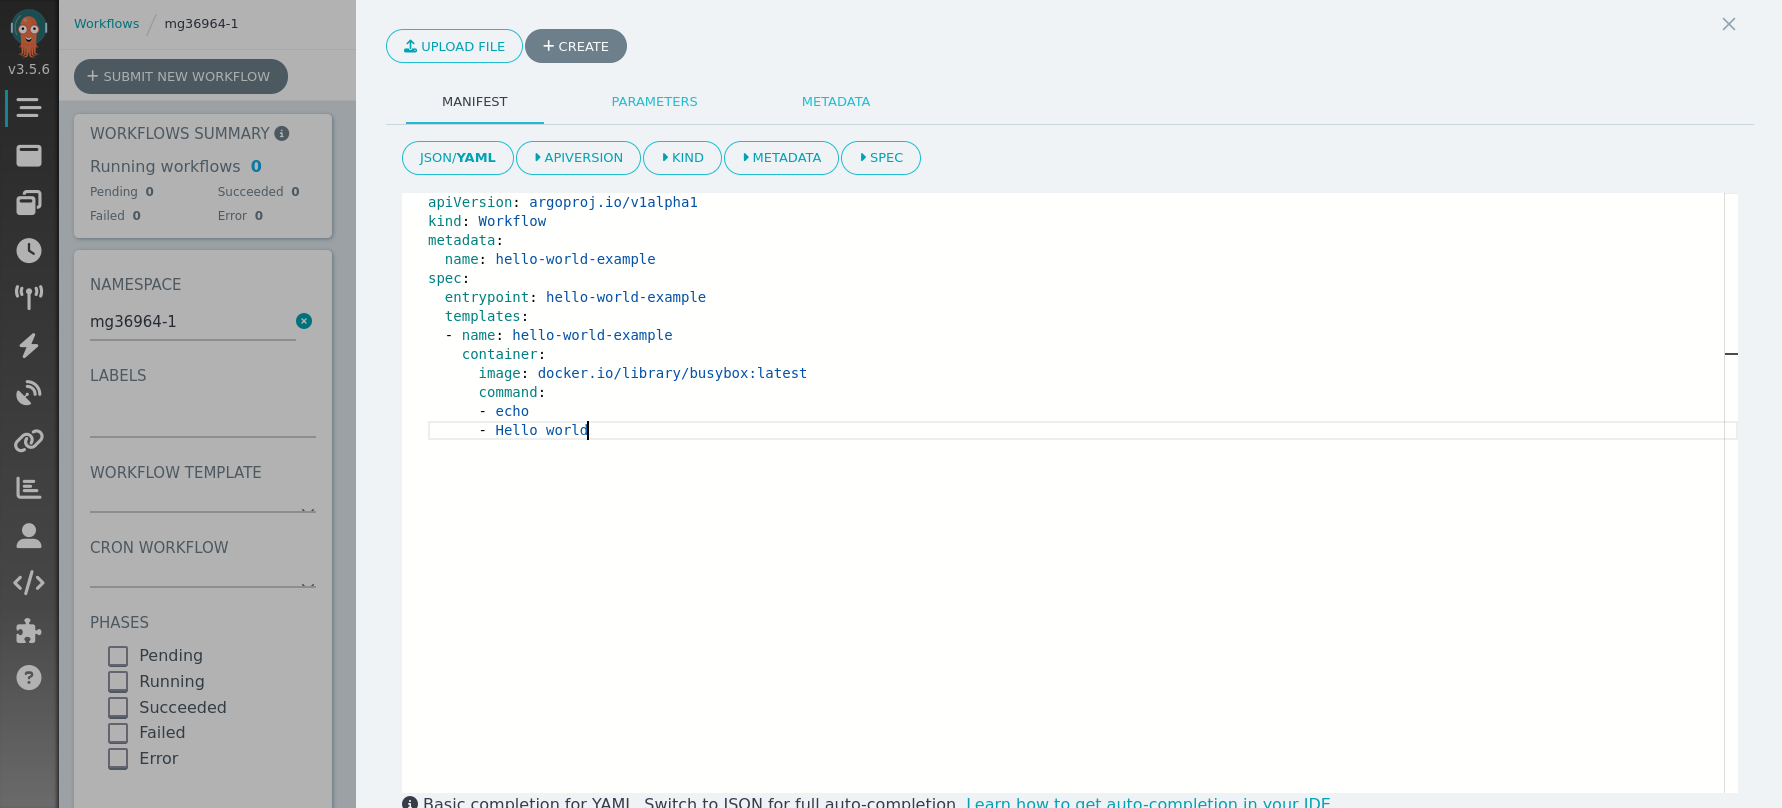Expand the METADATA section button

point(781,158)
